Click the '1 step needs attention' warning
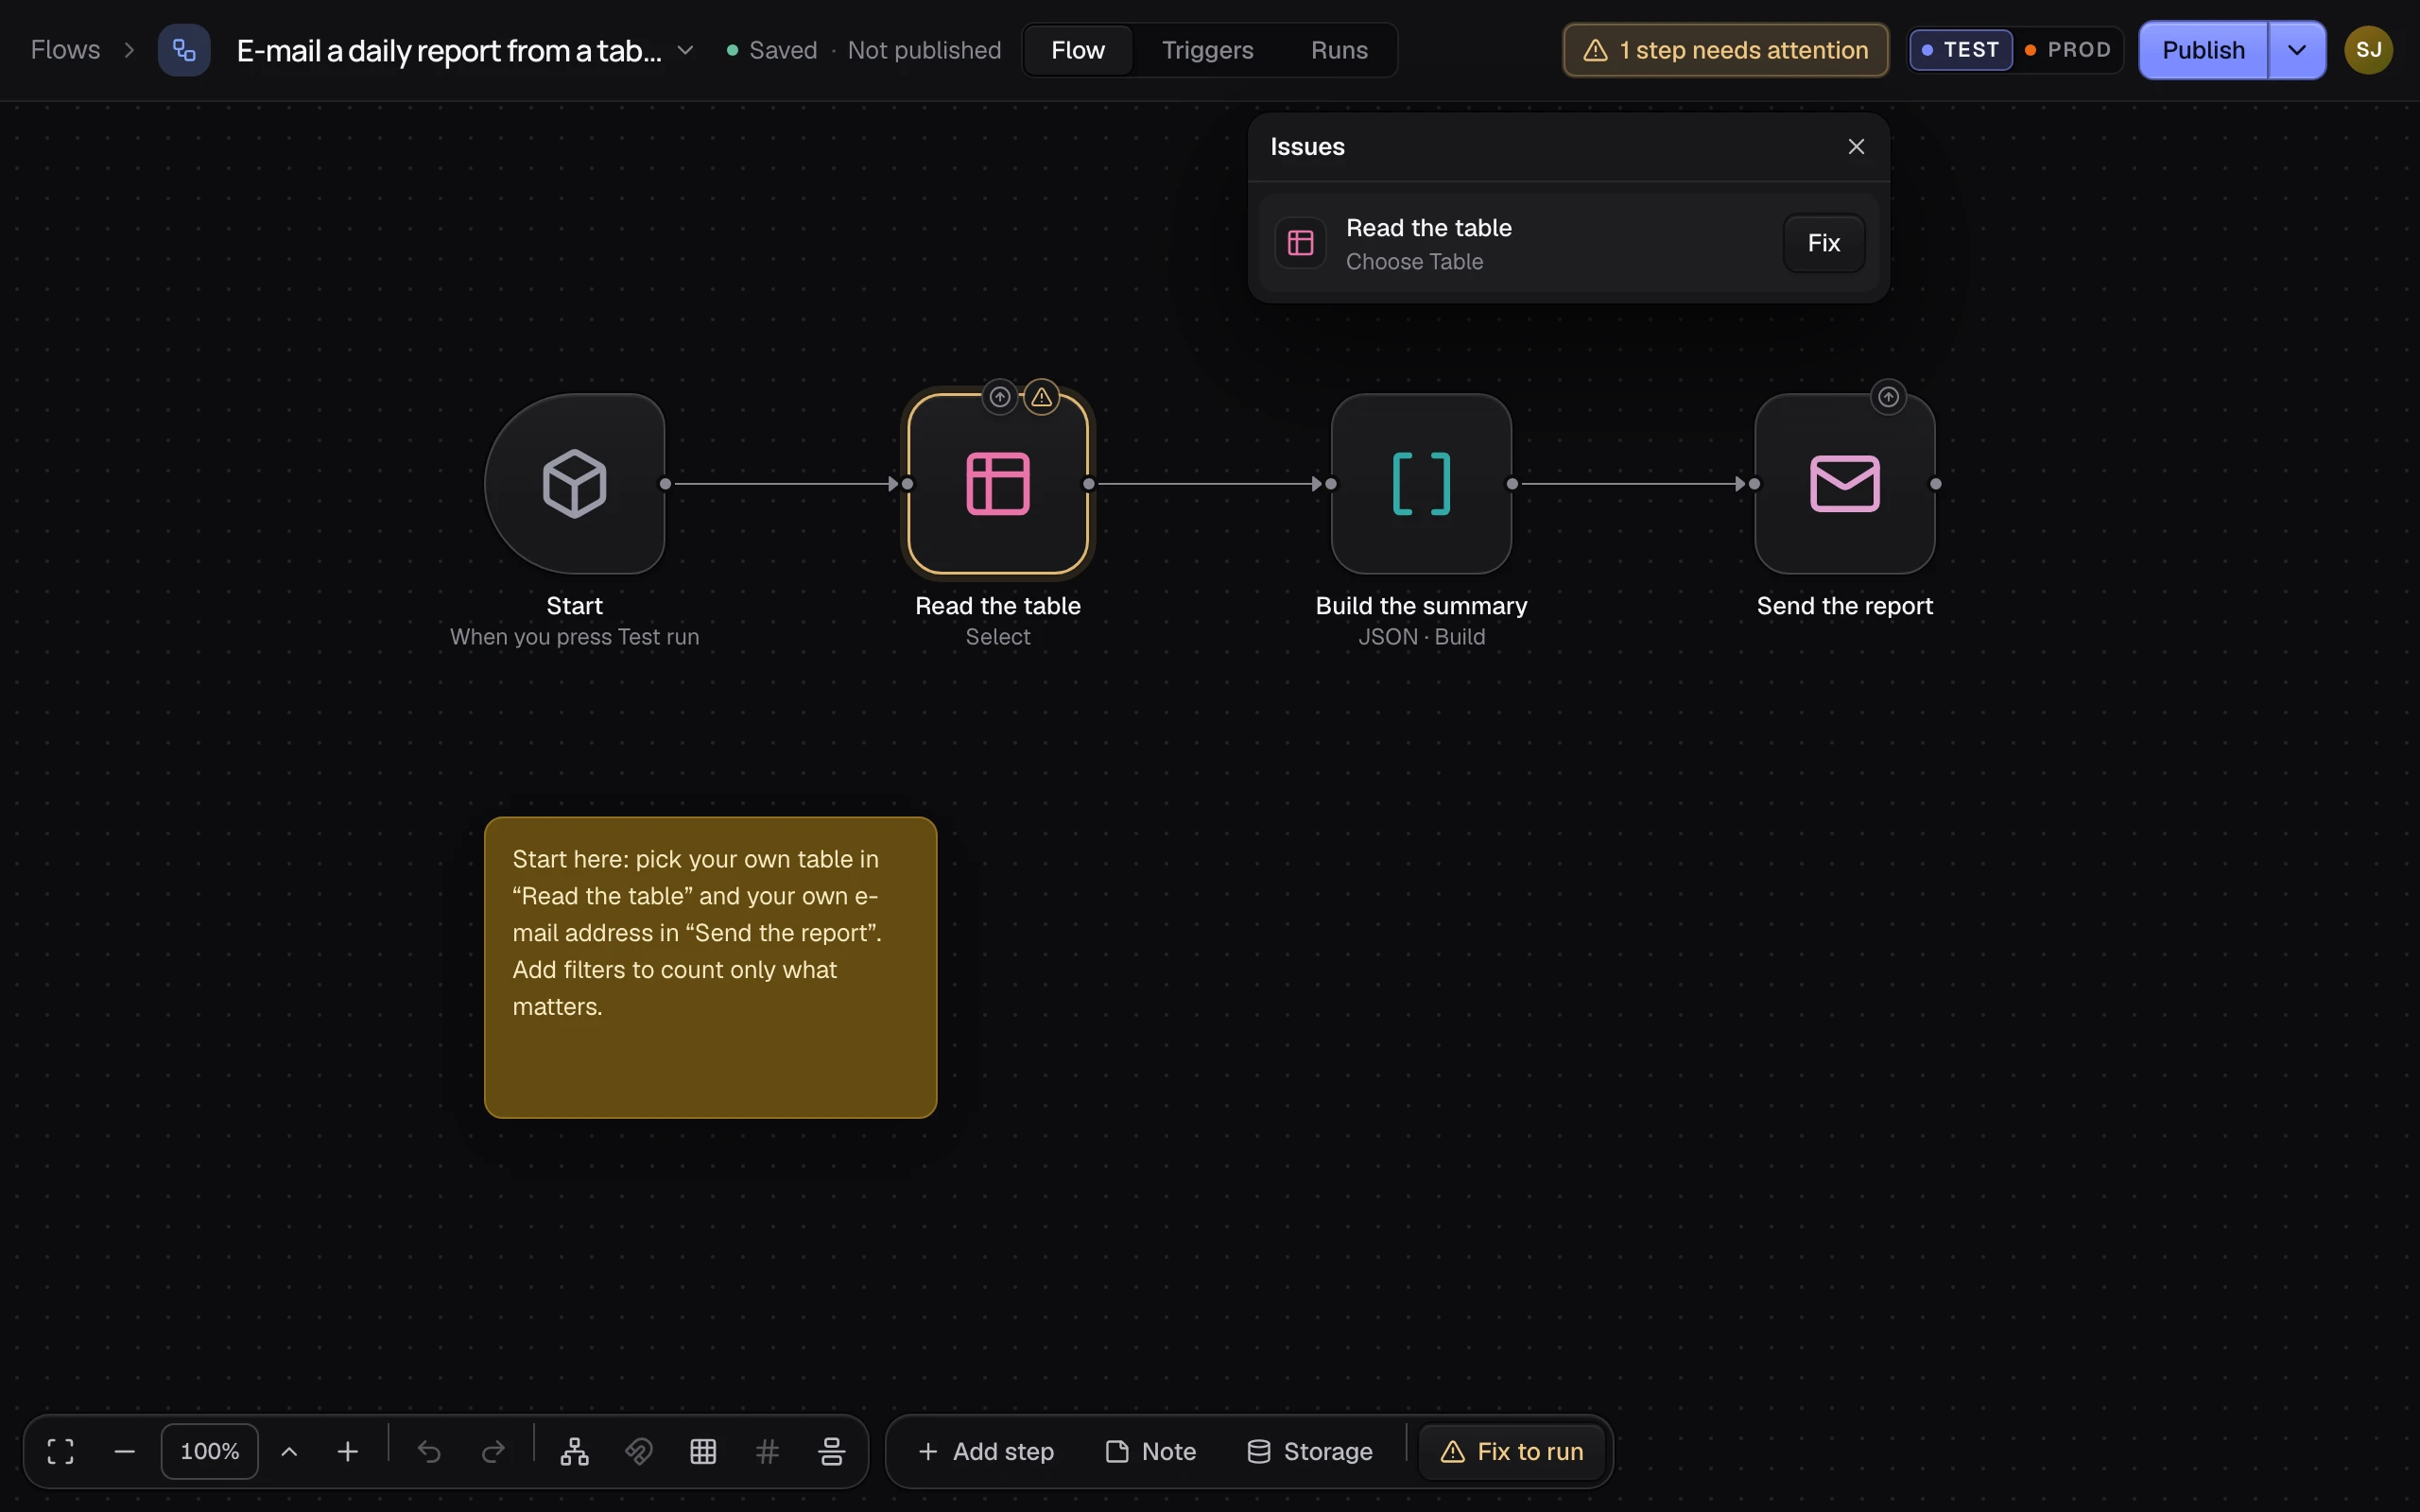This screenshot has width=2420, height=1512. 1726,50
